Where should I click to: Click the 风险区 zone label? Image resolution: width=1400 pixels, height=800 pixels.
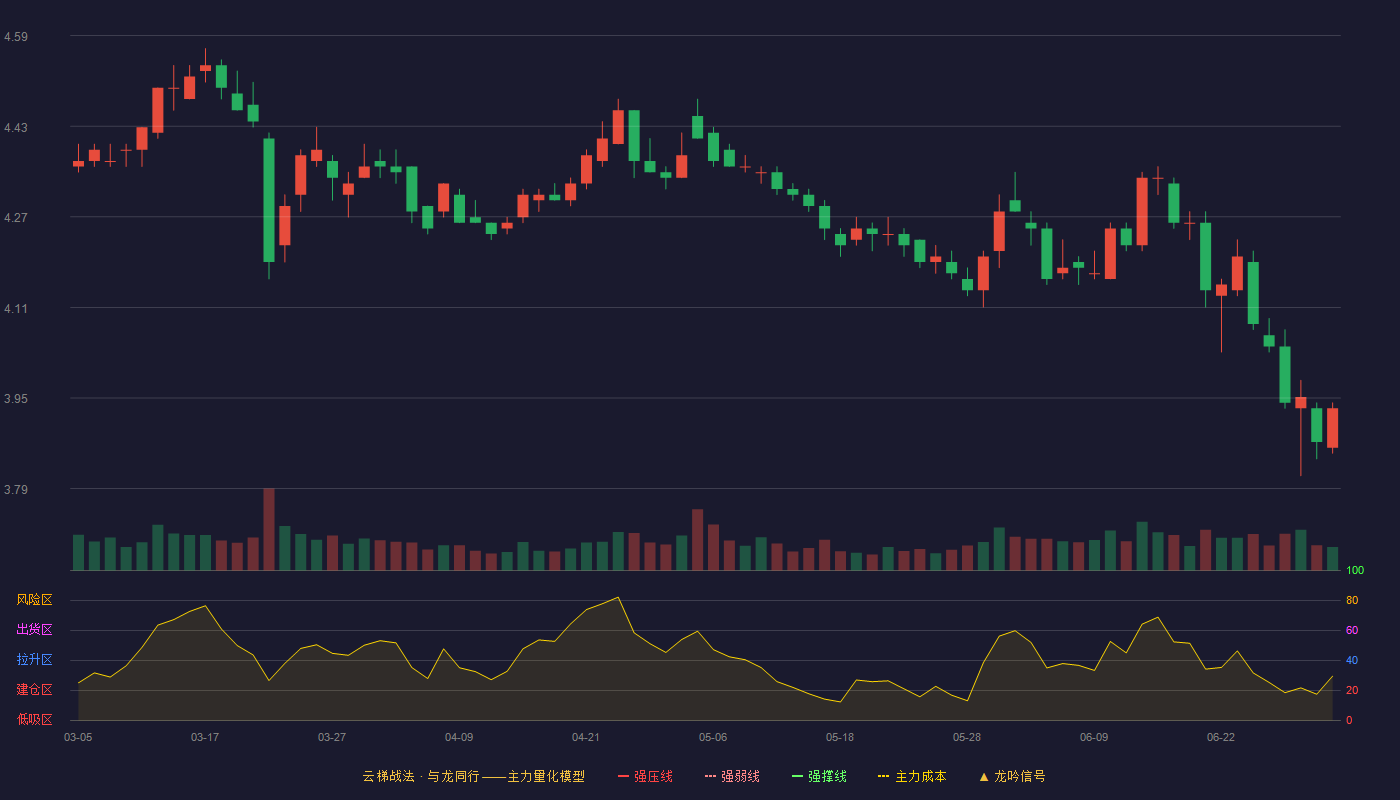34,600
